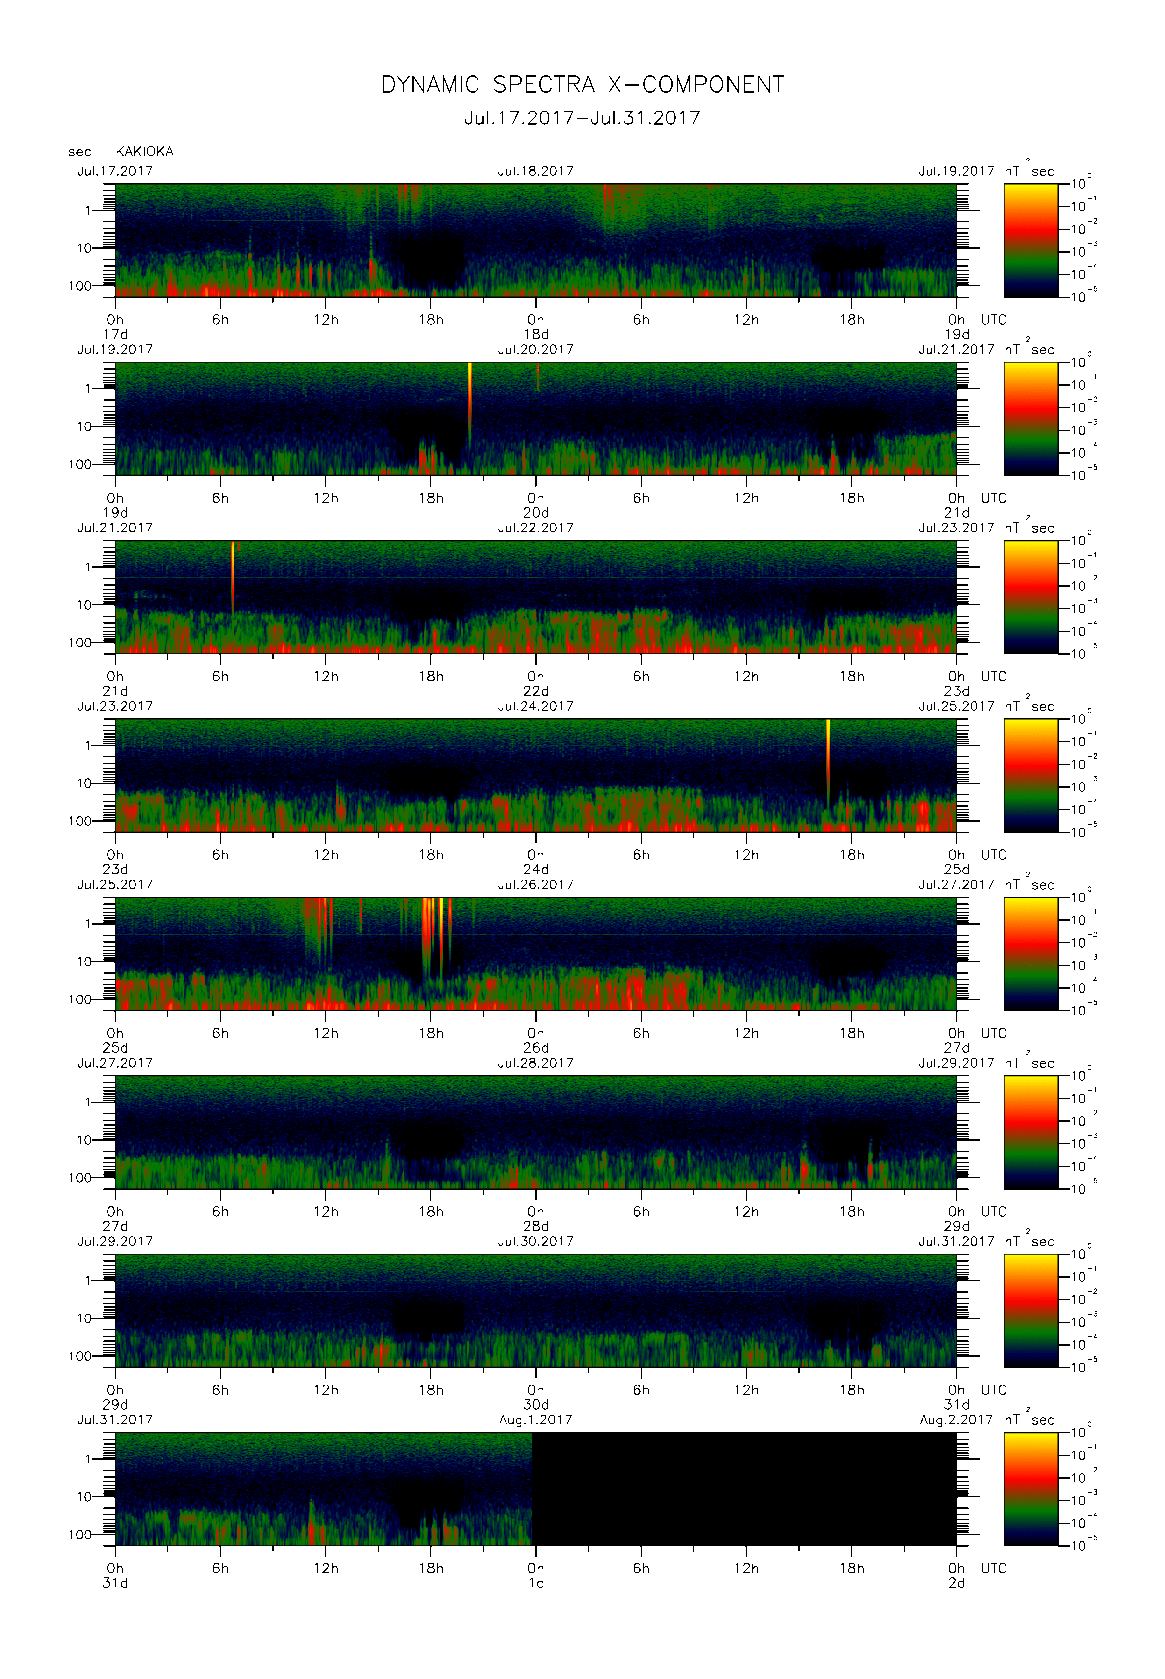Click the seventh spectrogram panel from top
Screen dimensions: 1165x1679
pyautogui.click(x=535, y=1310)
